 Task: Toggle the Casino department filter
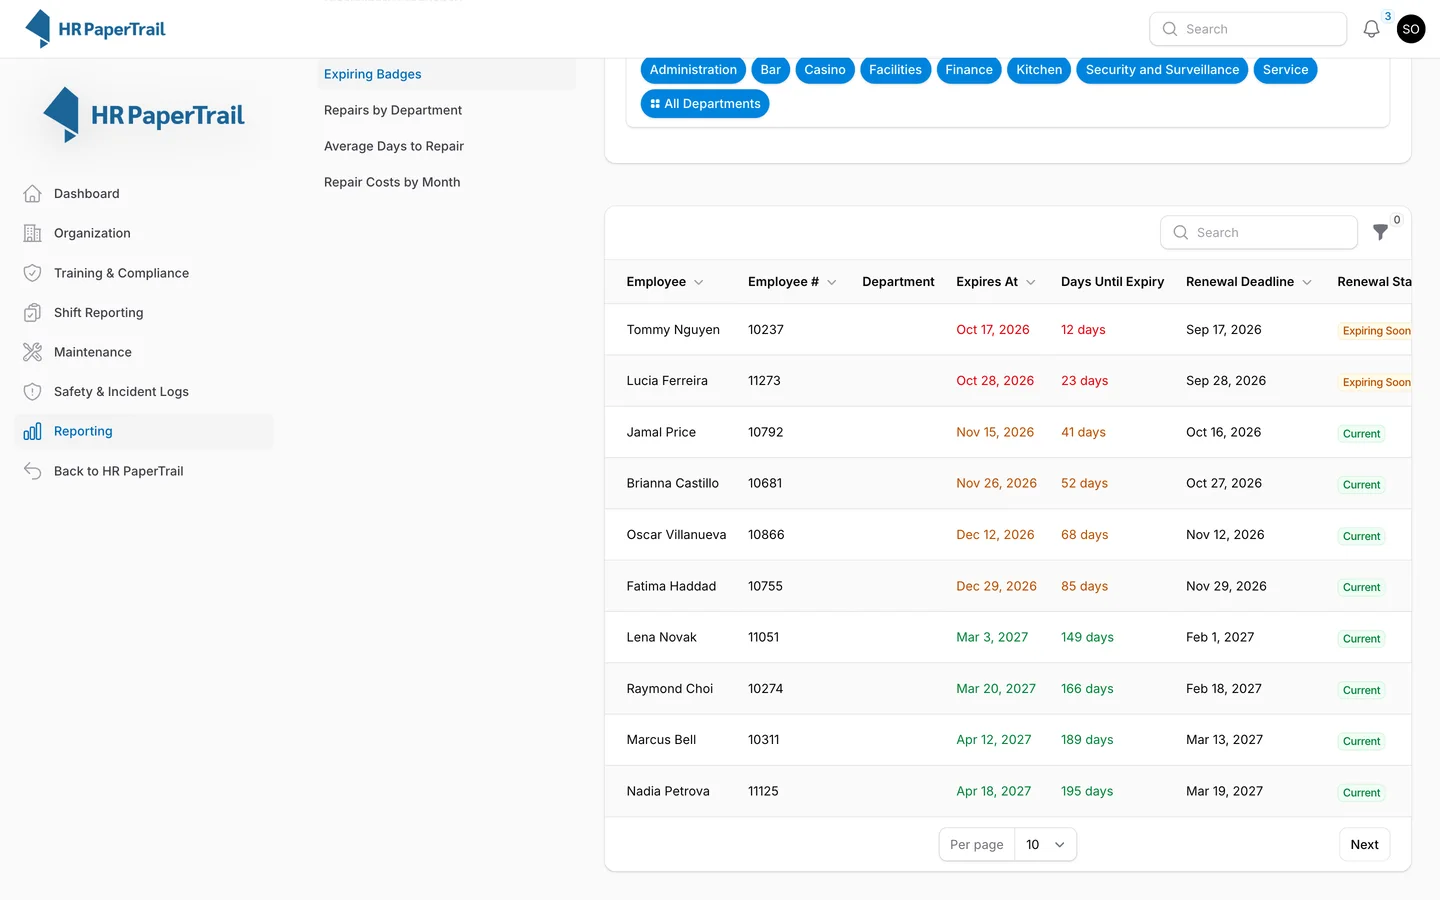coord(825,70)
